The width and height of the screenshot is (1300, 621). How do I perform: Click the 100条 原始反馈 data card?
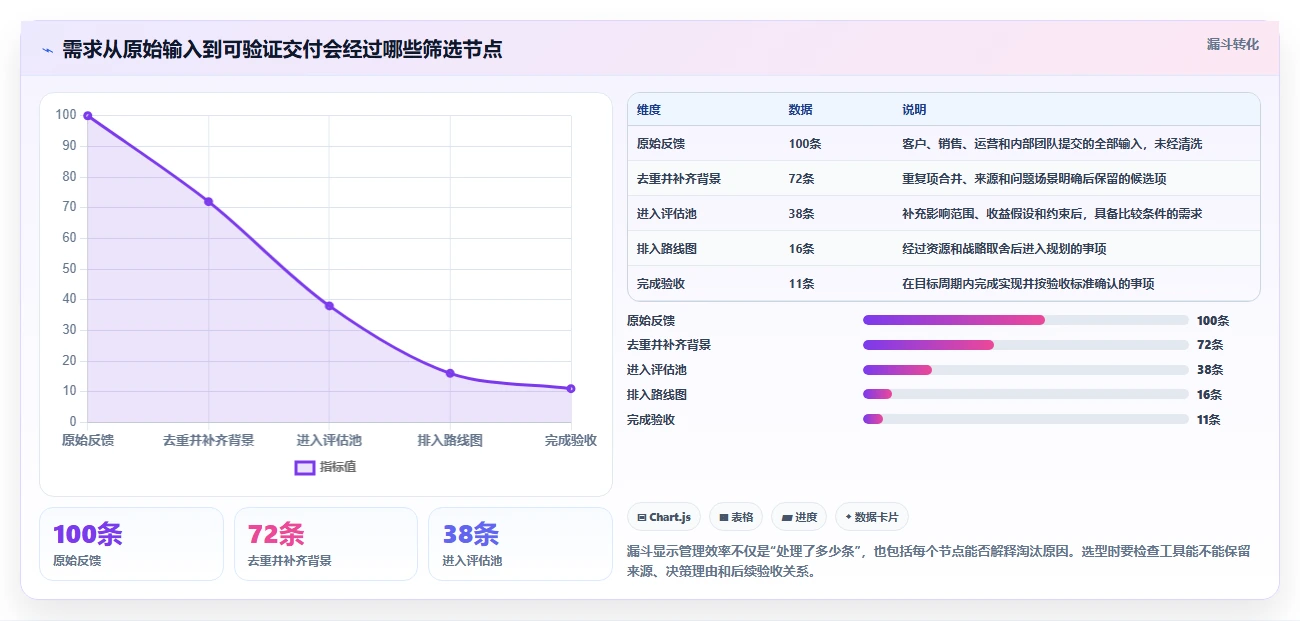pyautogui.click(x=131, y=544)
